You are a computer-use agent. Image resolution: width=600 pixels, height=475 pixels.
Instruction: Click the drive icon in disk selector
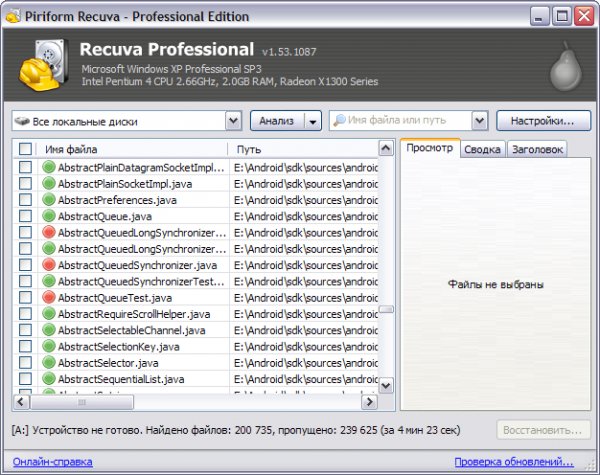(22, 121)
